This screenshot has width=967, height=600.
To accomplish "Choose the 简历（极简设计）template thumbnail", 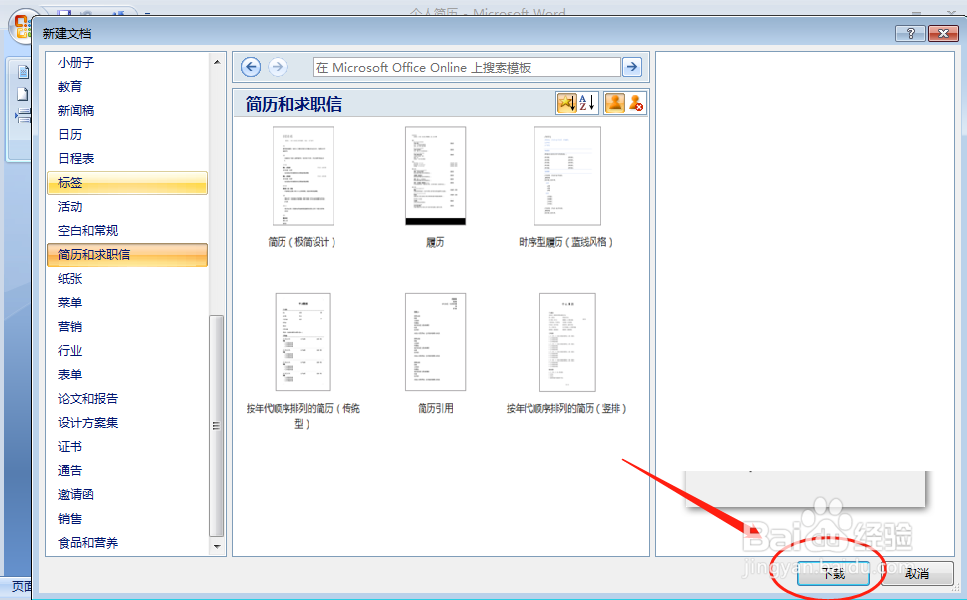I will [303, 176].
